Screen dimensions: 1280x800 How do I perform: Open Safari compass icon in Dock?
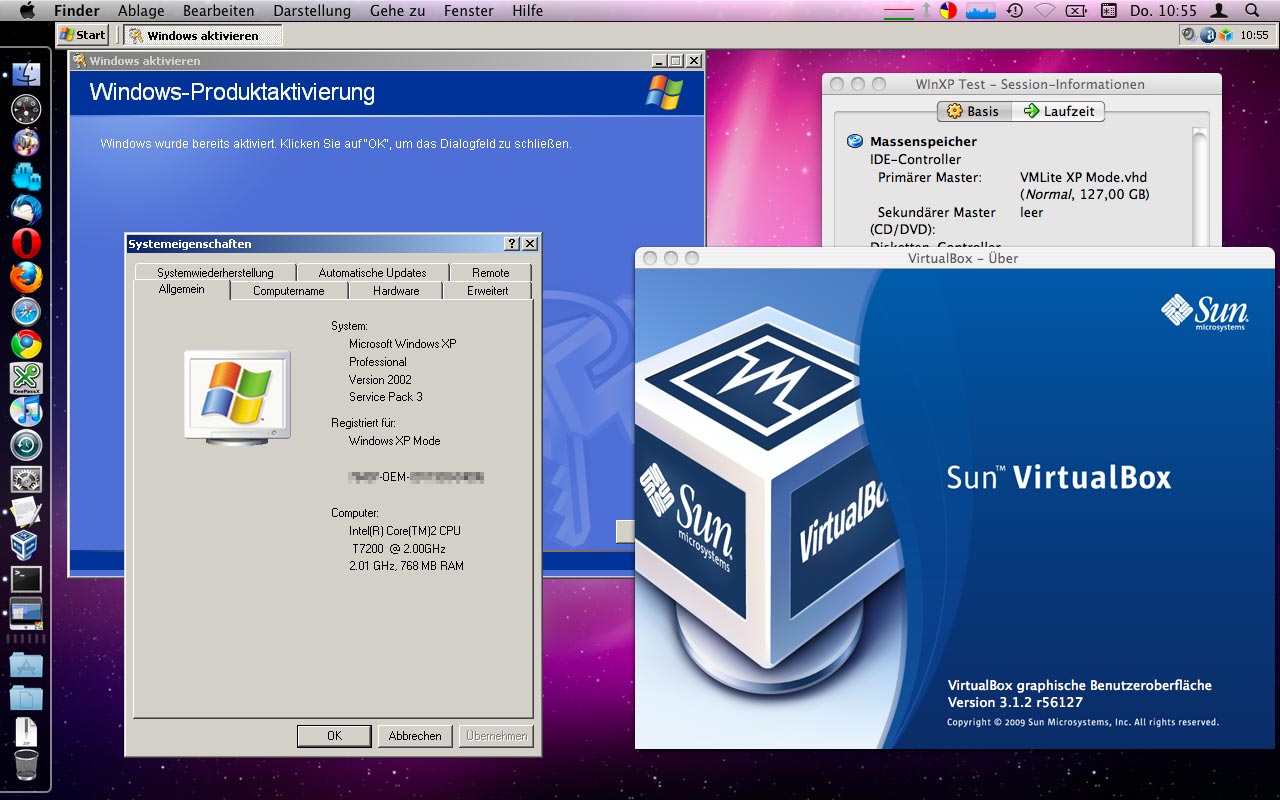point(26,311)
